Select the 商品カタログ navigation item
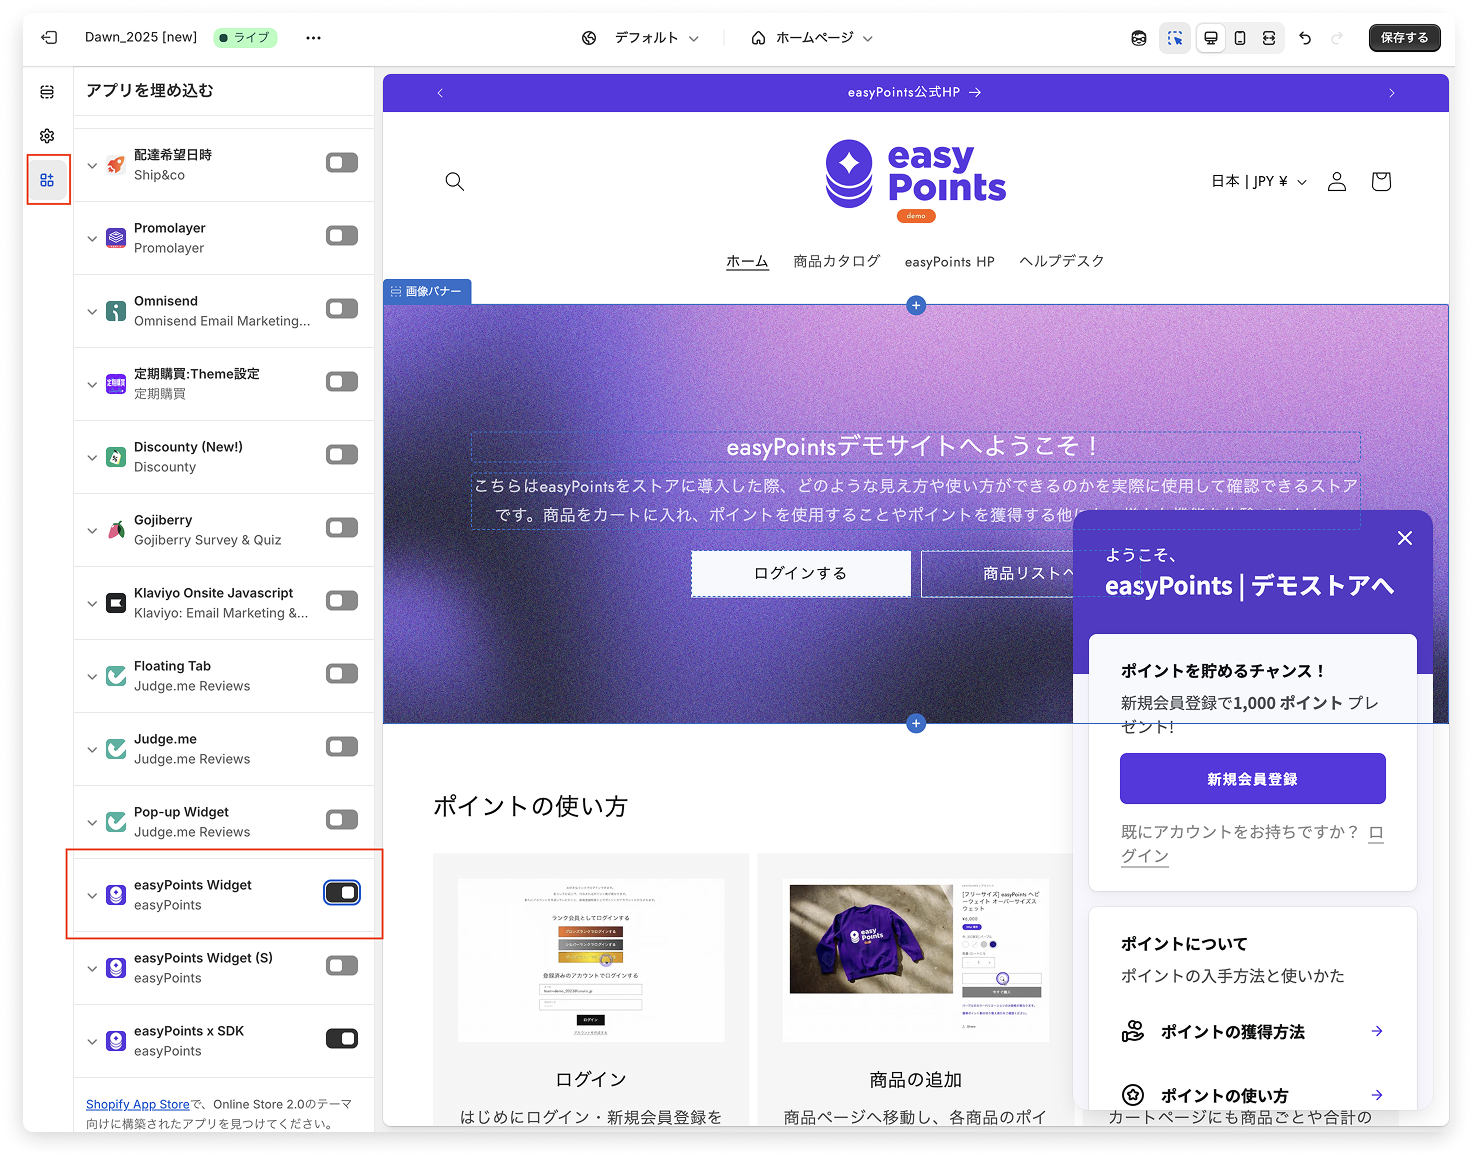 837,261
